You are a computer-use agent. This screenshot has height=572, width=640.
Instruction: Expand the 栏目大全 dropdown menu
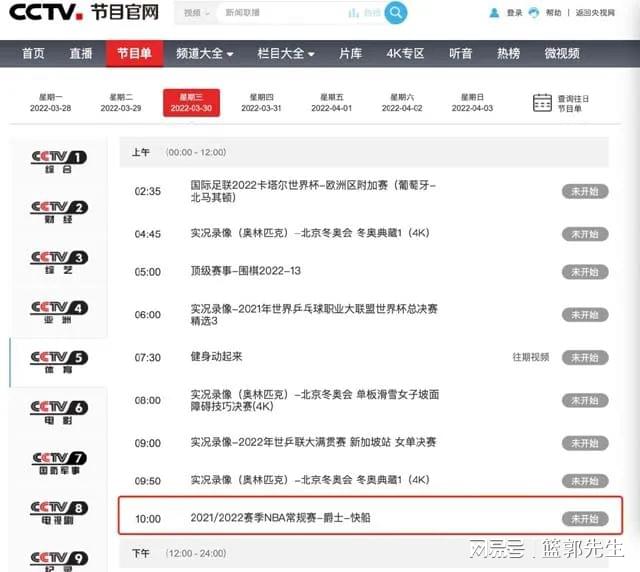[x=286, y=53]
